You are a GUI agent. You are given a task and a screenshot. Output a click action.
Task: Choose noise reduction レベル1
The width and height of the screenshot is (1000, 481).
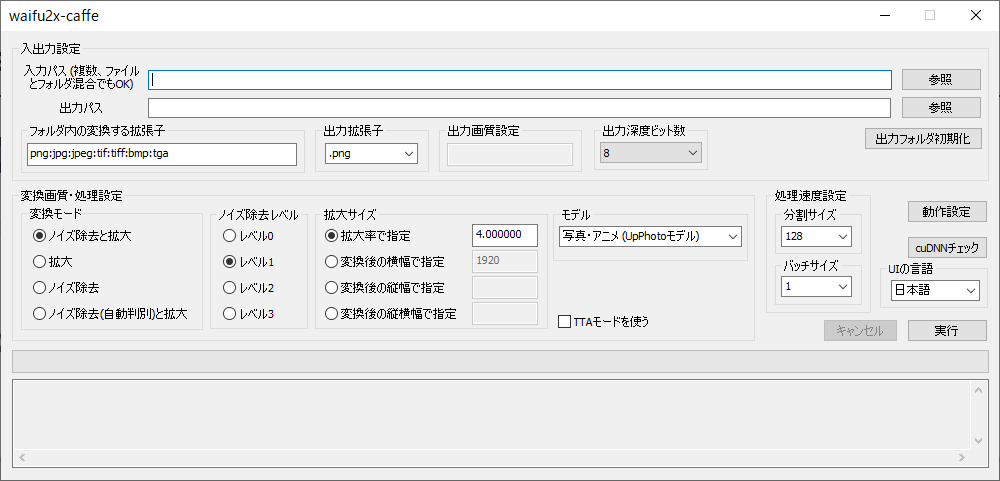click(248, 262)
